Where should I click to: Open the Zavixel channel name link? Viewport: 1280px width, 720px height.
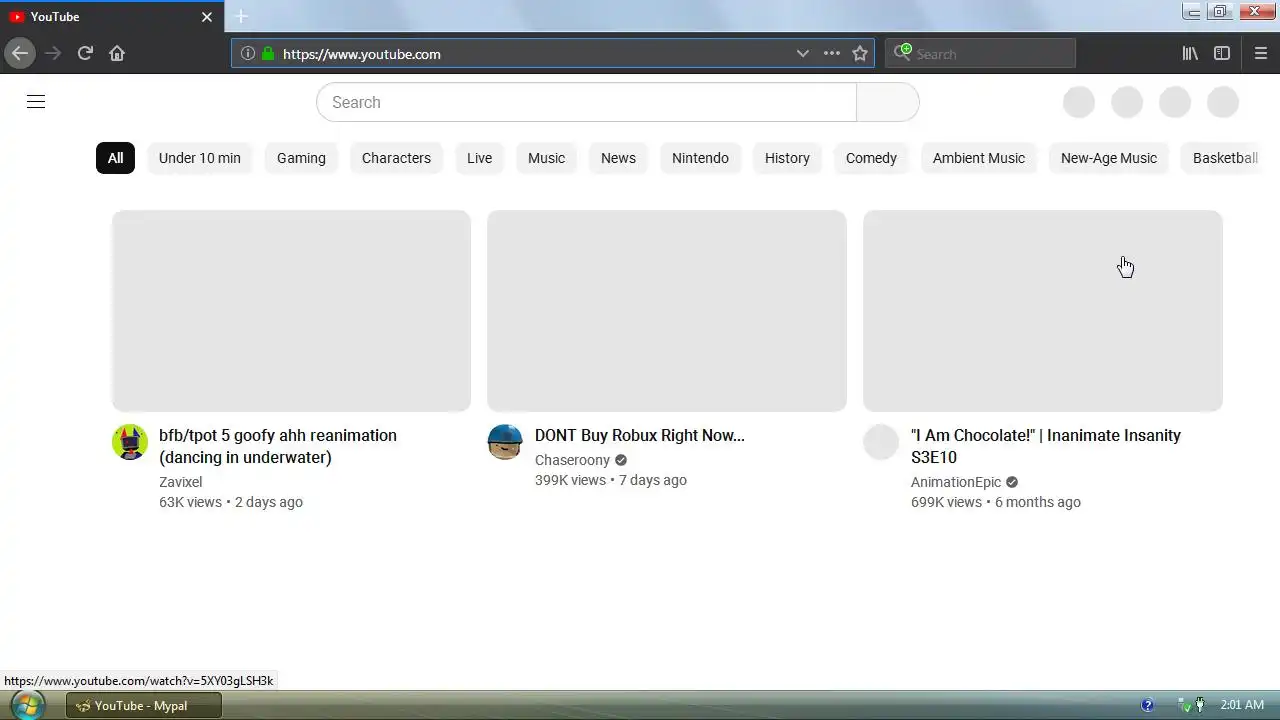point(180,481)
